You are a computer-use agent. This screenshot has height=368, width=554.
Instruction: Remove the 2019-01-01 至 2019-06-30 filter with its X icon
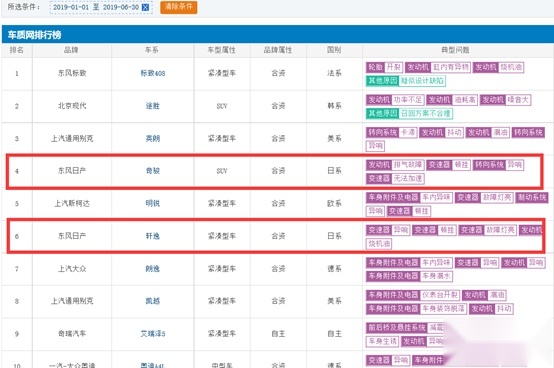(145, 7)
